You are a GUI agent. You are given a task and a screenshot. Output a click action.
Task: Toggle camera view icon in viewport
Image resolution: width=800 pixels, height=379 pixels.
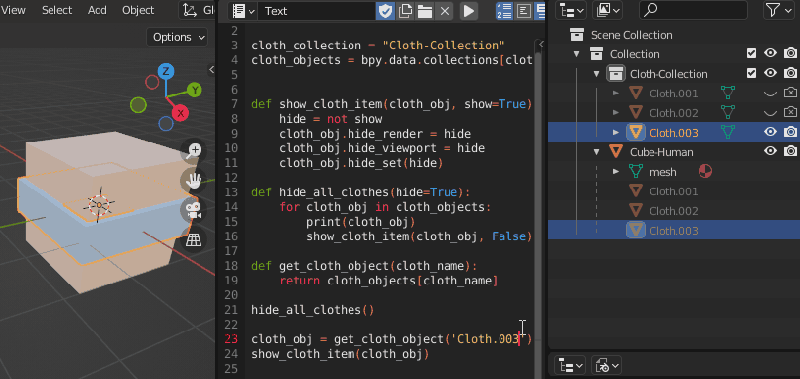(194, 210)
